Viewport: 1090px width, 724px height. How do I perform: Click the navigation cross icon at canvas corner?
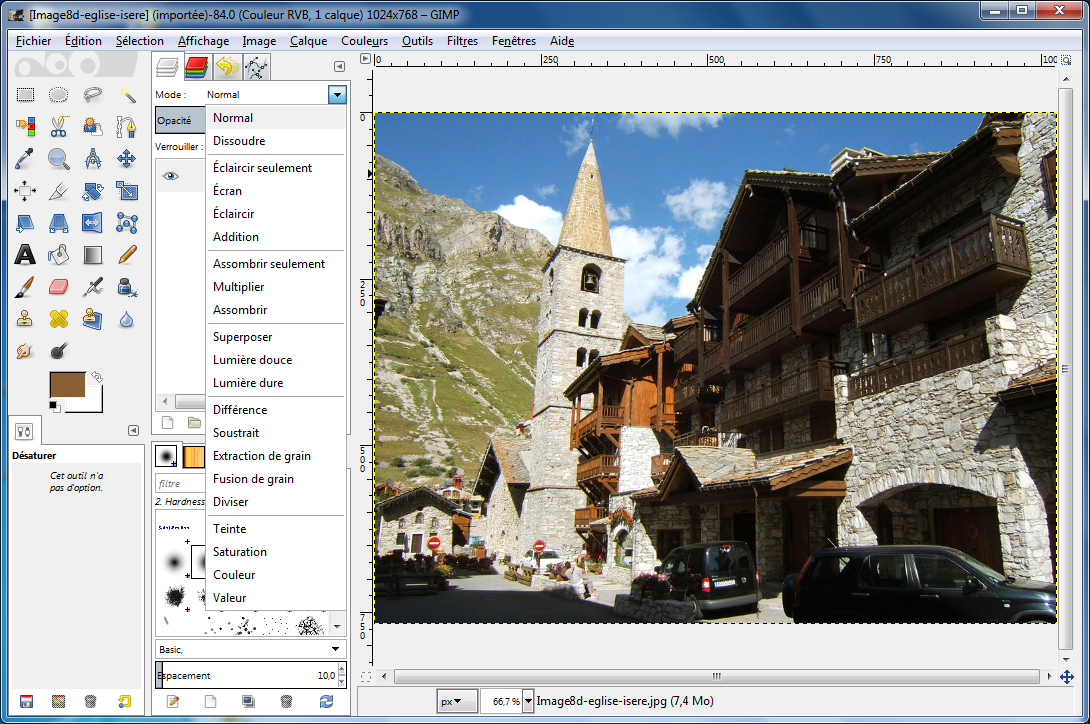1066,677
